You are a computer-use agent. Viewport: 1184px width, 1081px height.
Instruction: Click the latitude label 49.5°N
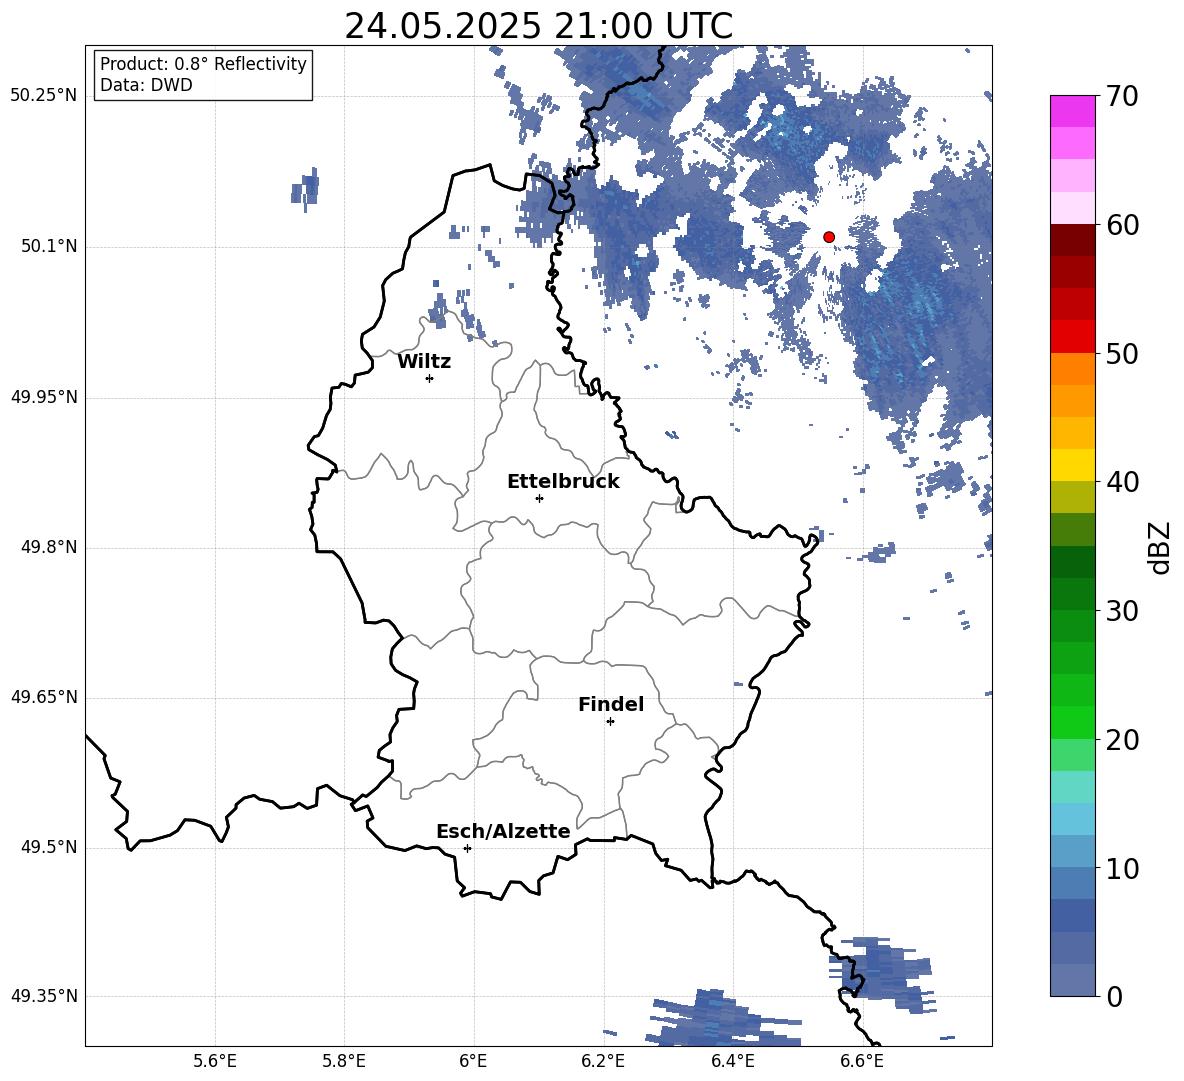[x=49, y=847]
